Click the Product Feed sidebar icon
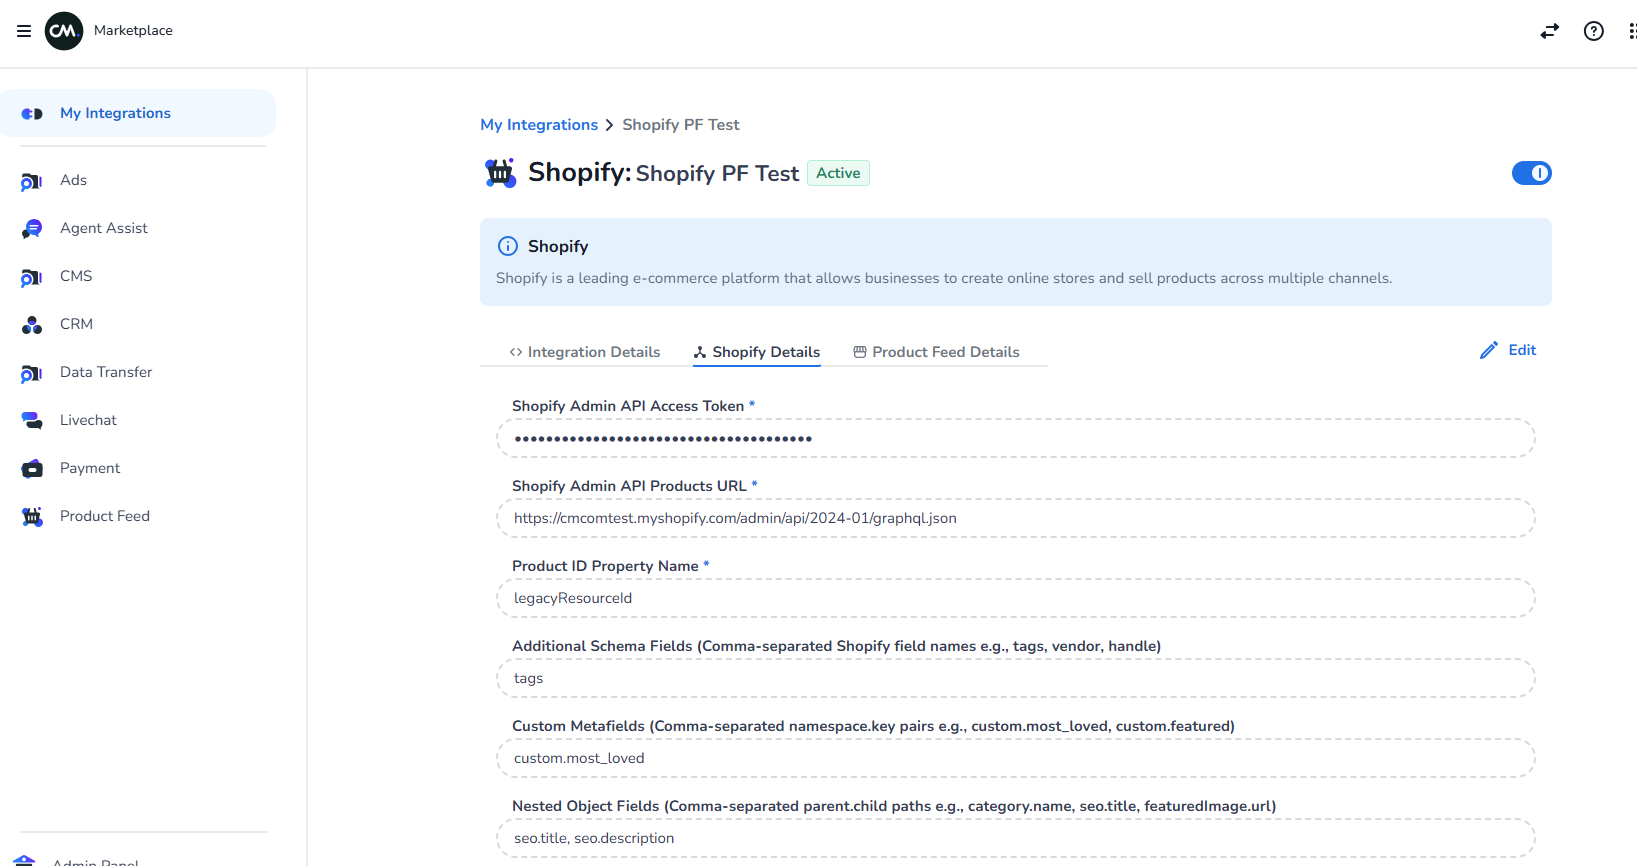This screenshot has width=1637, height=866. (32, 517)
